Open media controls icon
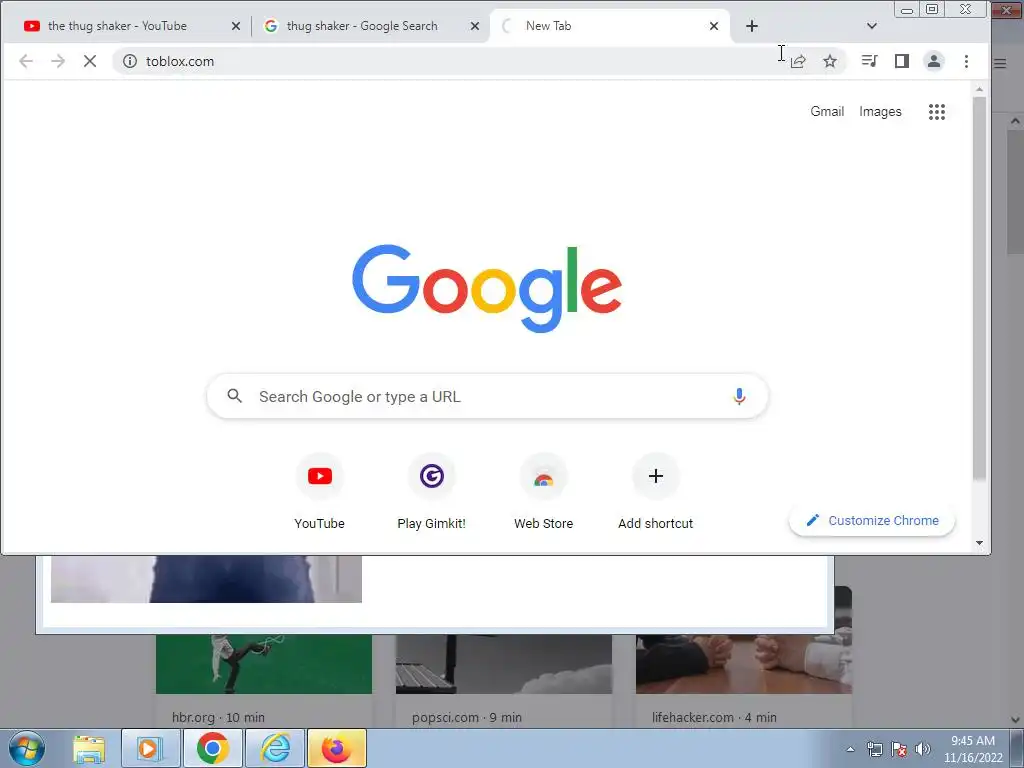Screen dimensions: 1024x768 point(869,61)
